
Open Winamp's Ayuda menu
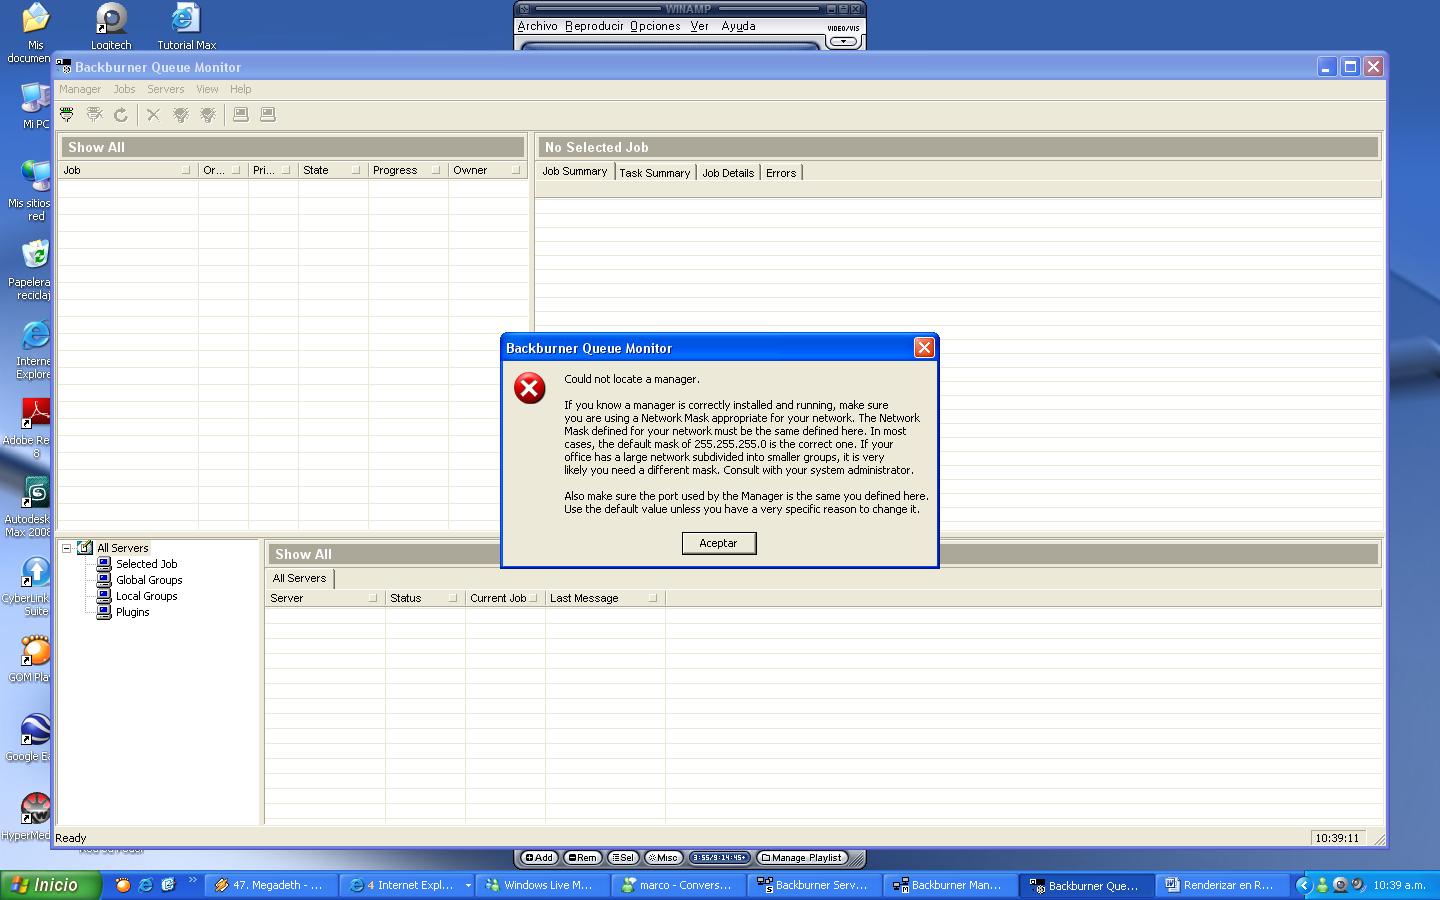coord(738,26)
